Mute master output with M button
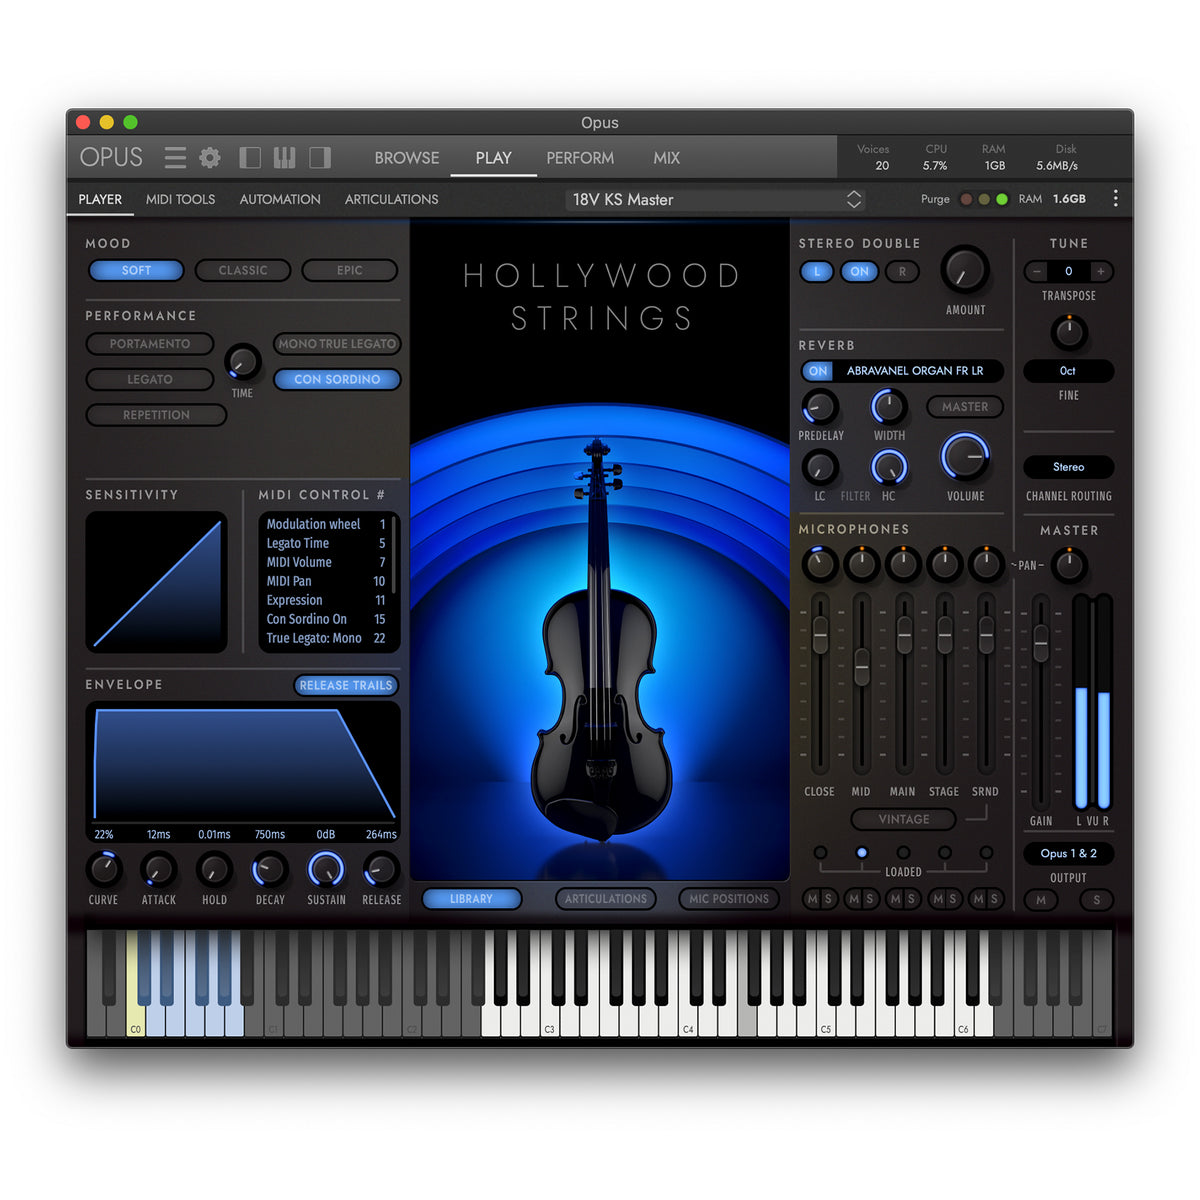Viewport: 1200px width, 1200px height. (1041, 900)
